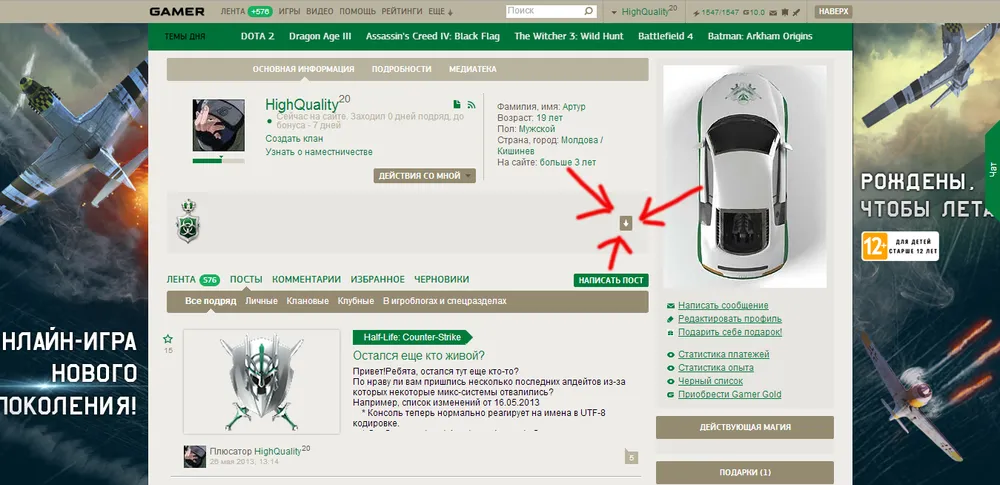Open mail envelope icon in top bar
Viewport: 1000px width, 485px height.
point(774,12)
